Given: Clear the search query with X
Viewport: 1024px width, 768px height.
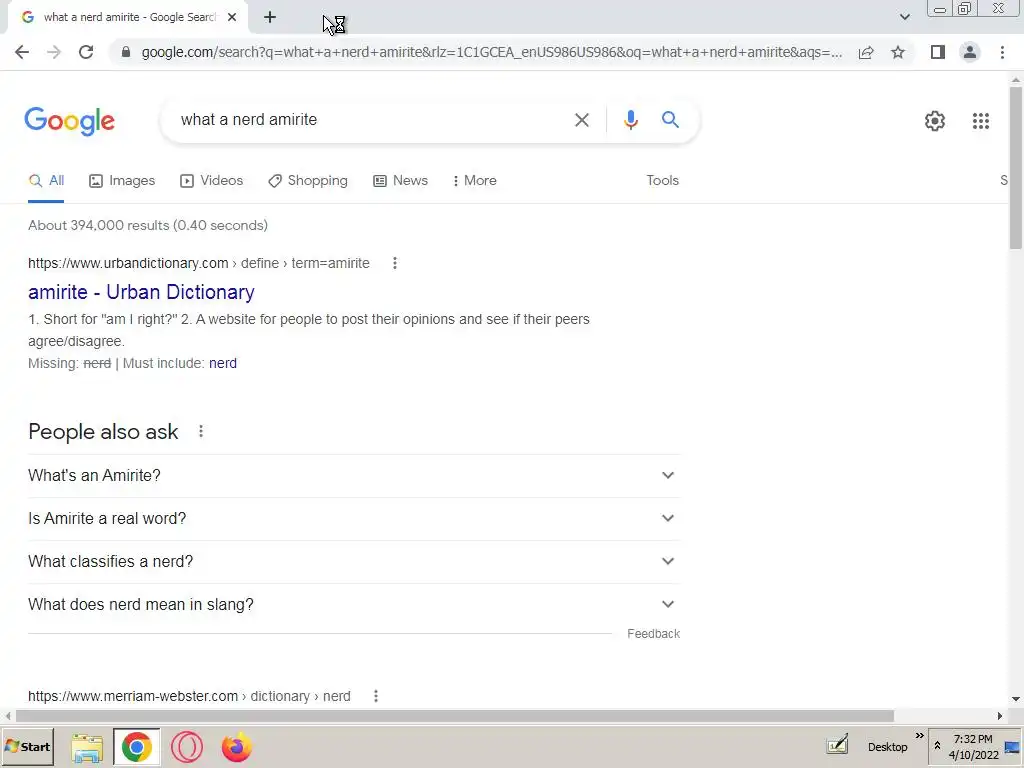Looking at the screenshot, I should click(581, 120).
